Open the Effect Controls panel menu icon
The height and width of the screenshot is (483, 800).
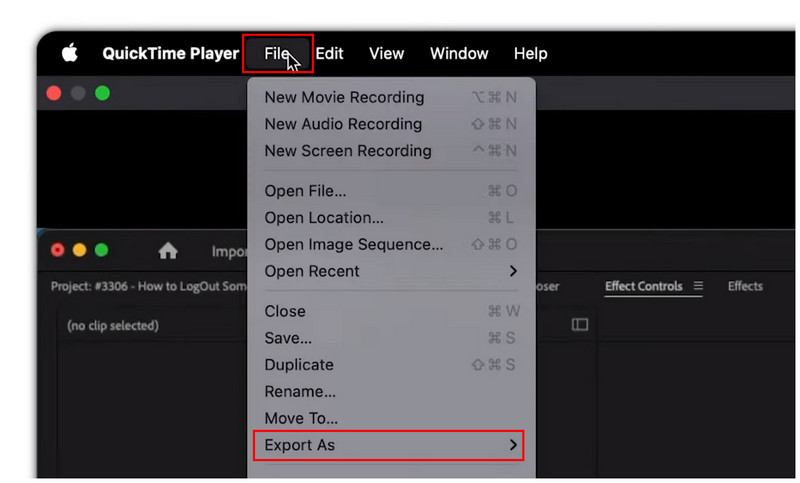[x=698, y=286]
